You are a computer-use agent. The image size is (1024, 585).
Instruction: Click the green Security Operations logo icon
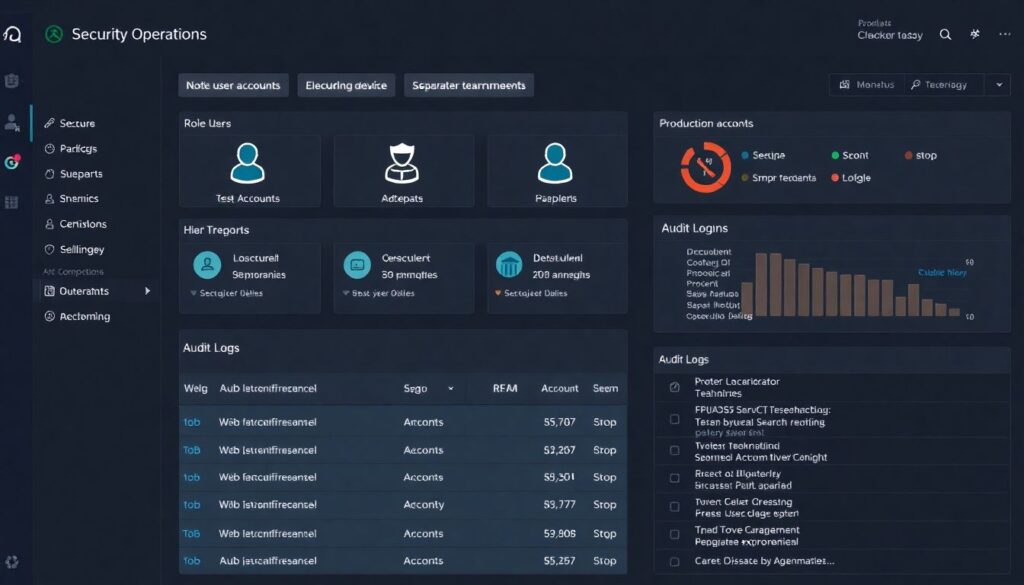pyautogui.click(x=54, y=34)
